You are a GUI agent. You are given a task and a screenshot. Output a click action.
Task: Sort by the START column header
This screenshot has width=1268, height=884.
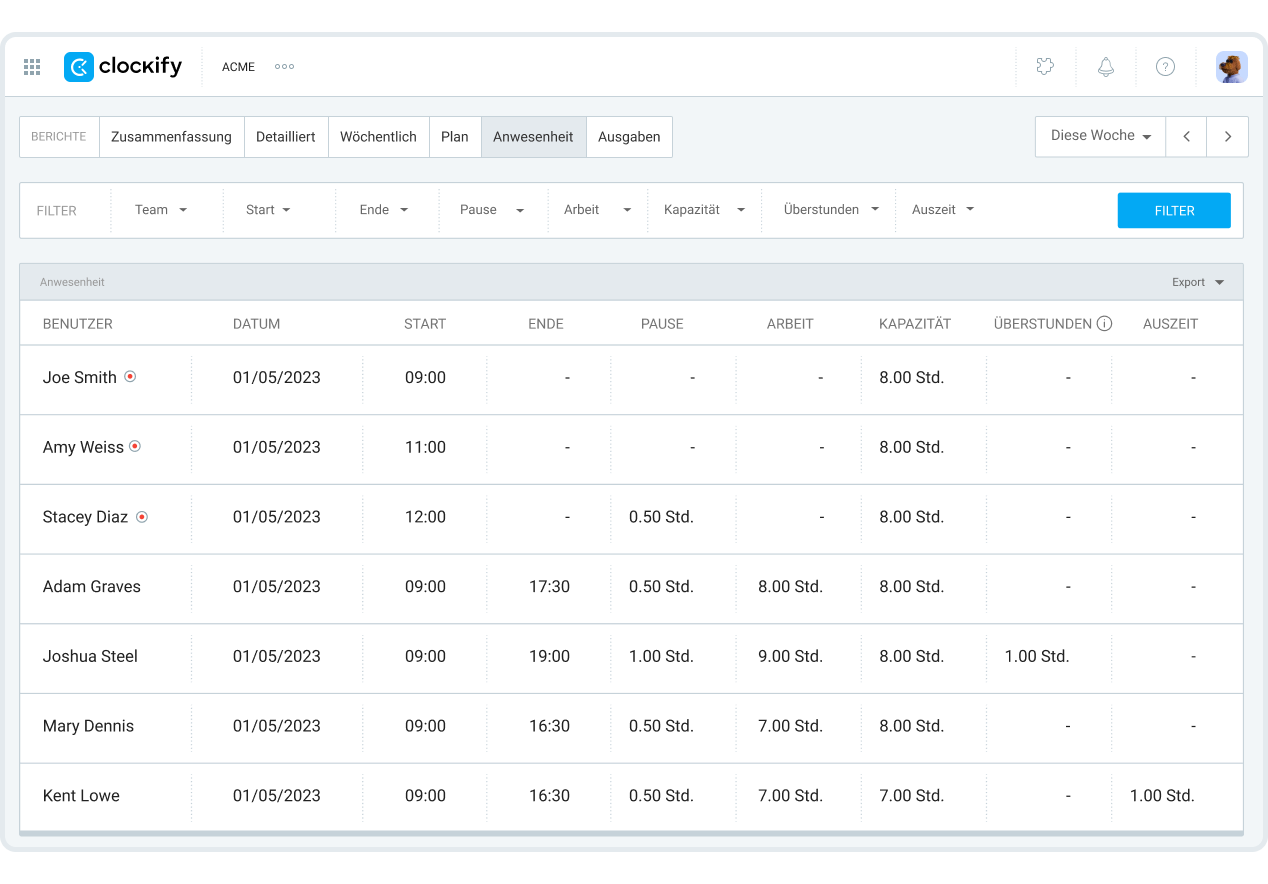pyautogui.click(x=425, y=324)
